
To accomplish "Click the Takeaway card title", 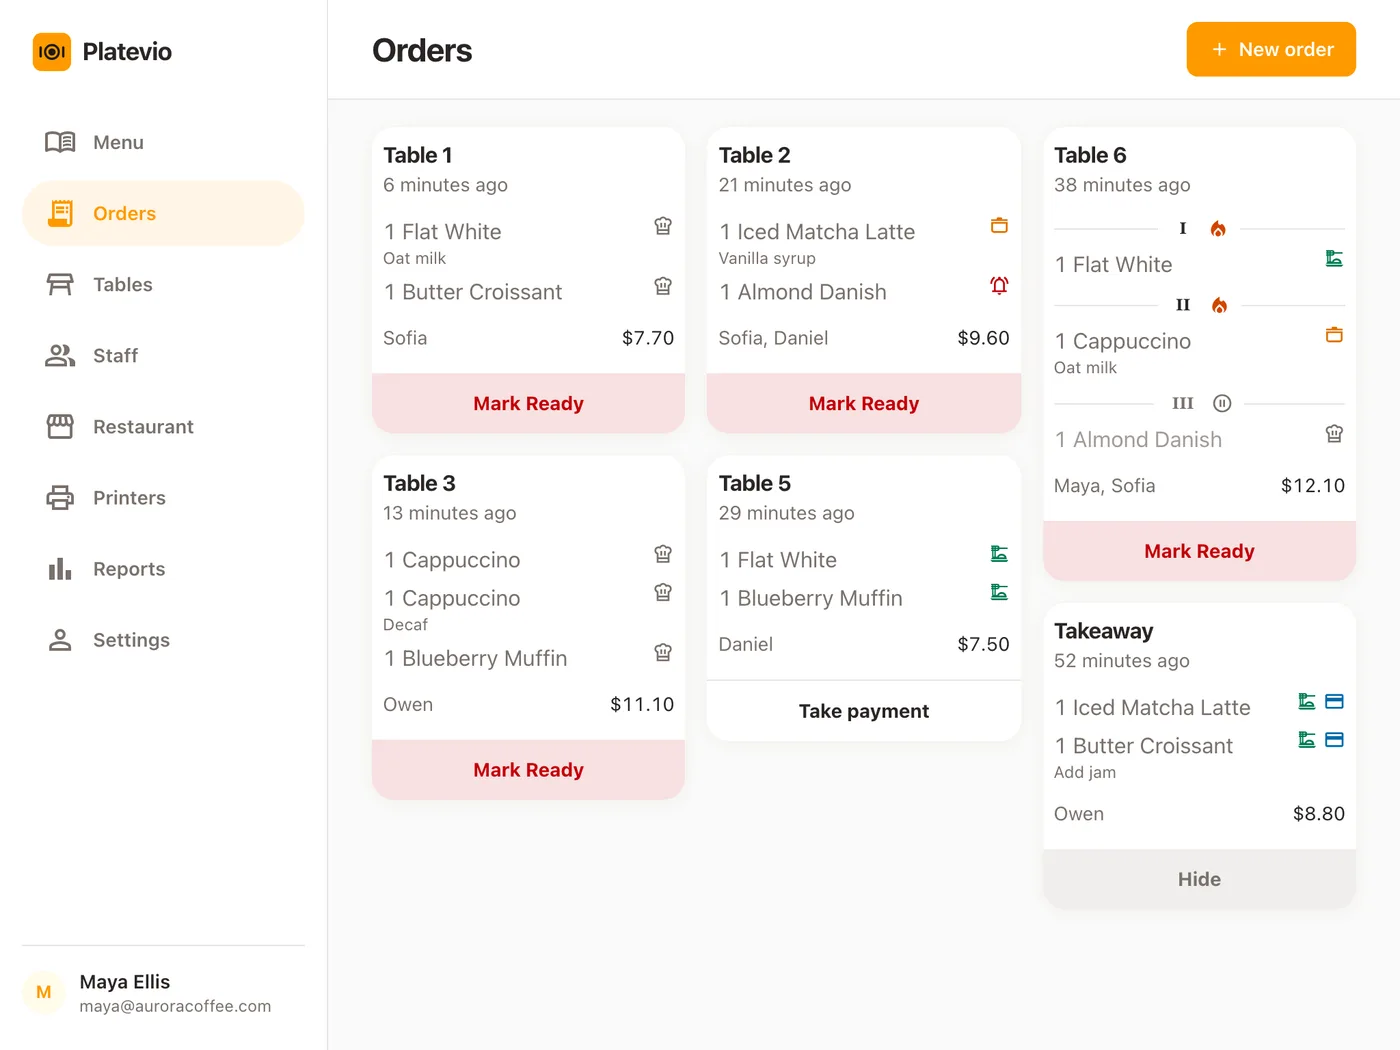I will point(1104,631).
